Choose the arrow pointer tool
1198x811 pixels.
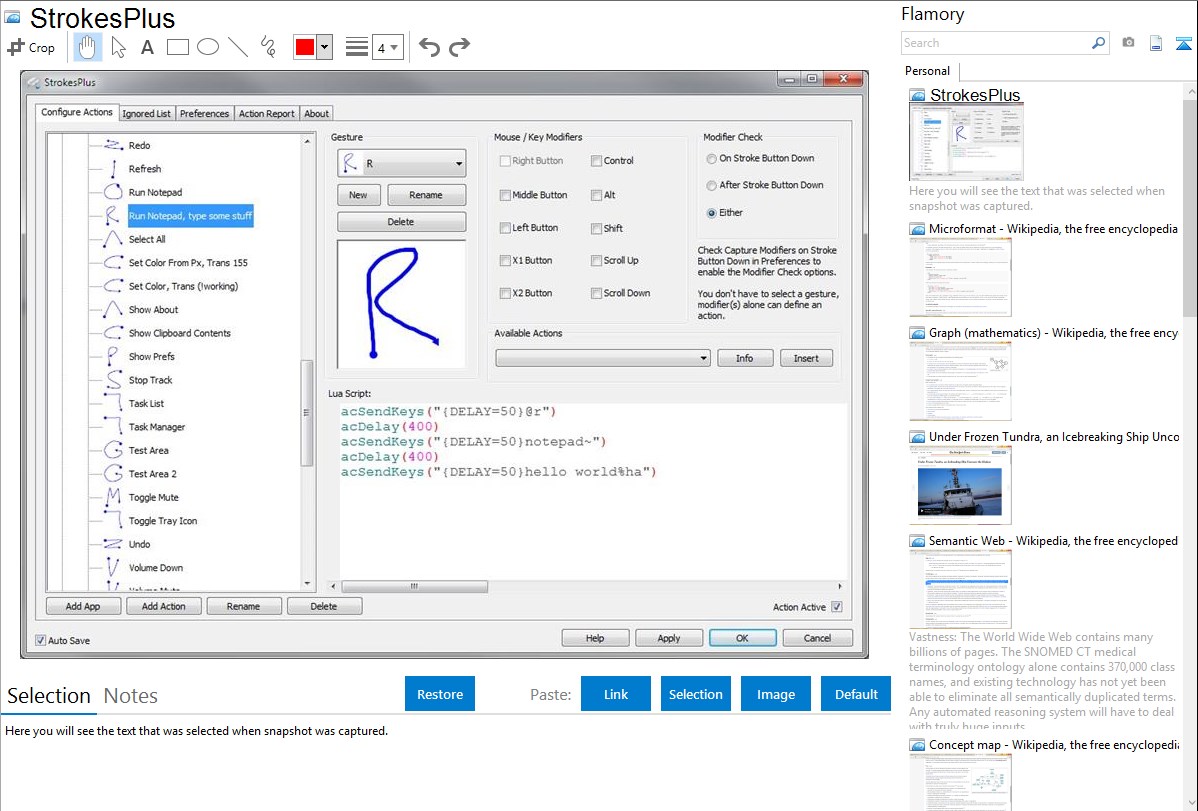(118, 47)
